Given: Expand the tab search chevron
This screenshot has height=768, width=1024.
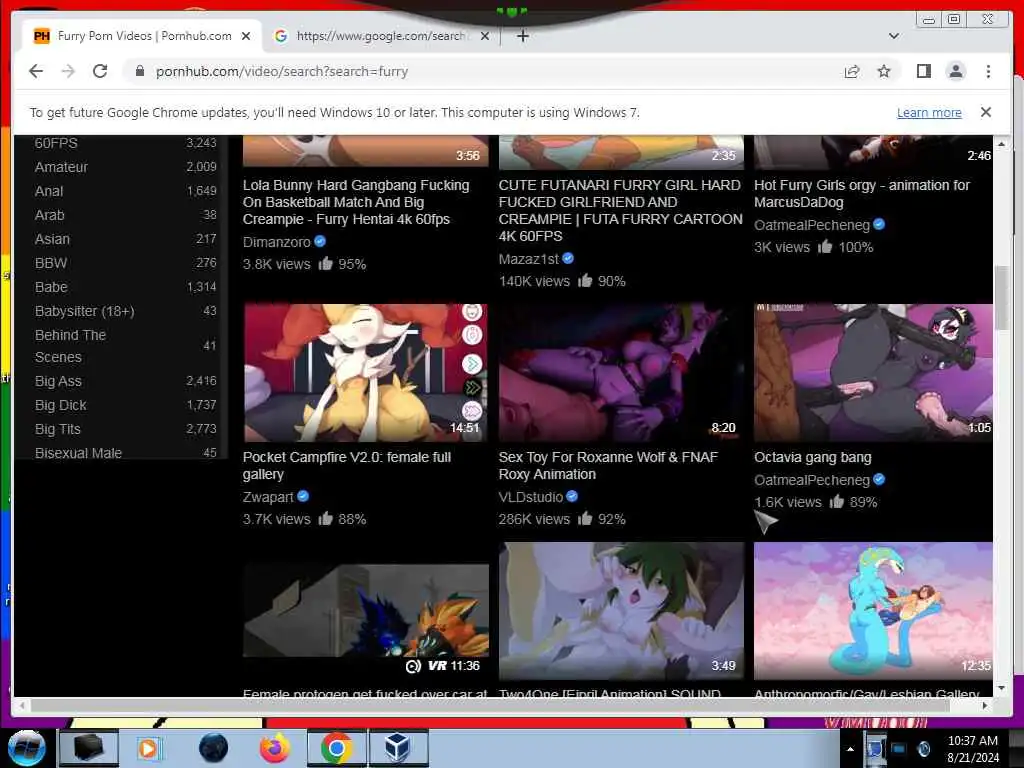Looking at the screenshot, I should pyautogui.click(x=894, y=36).
